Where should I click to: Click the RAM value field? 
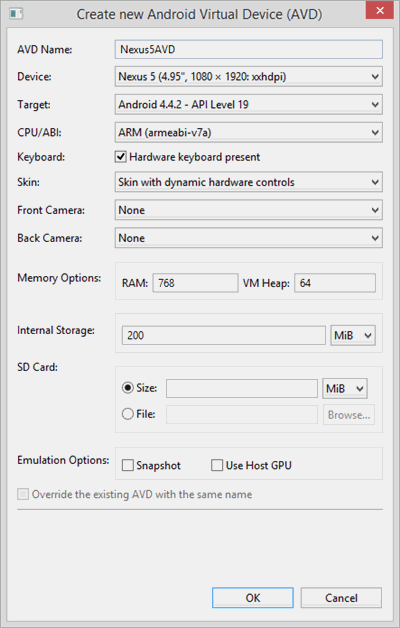(195, 283)
